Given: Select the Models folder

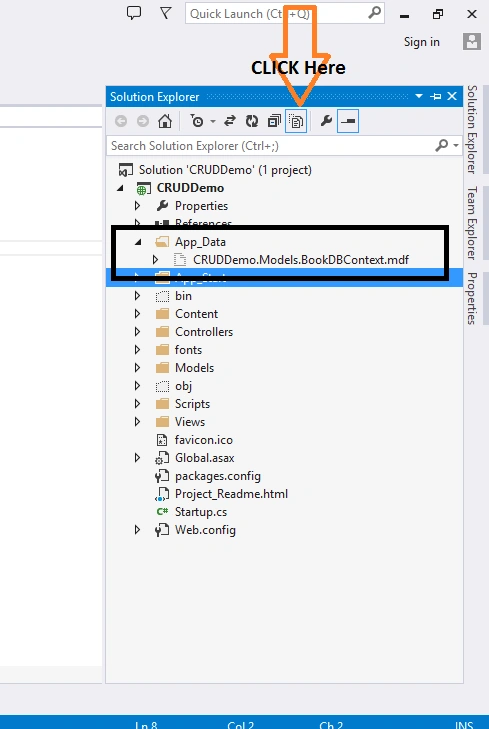Looking at the screenshot, I should pos(194,368).
